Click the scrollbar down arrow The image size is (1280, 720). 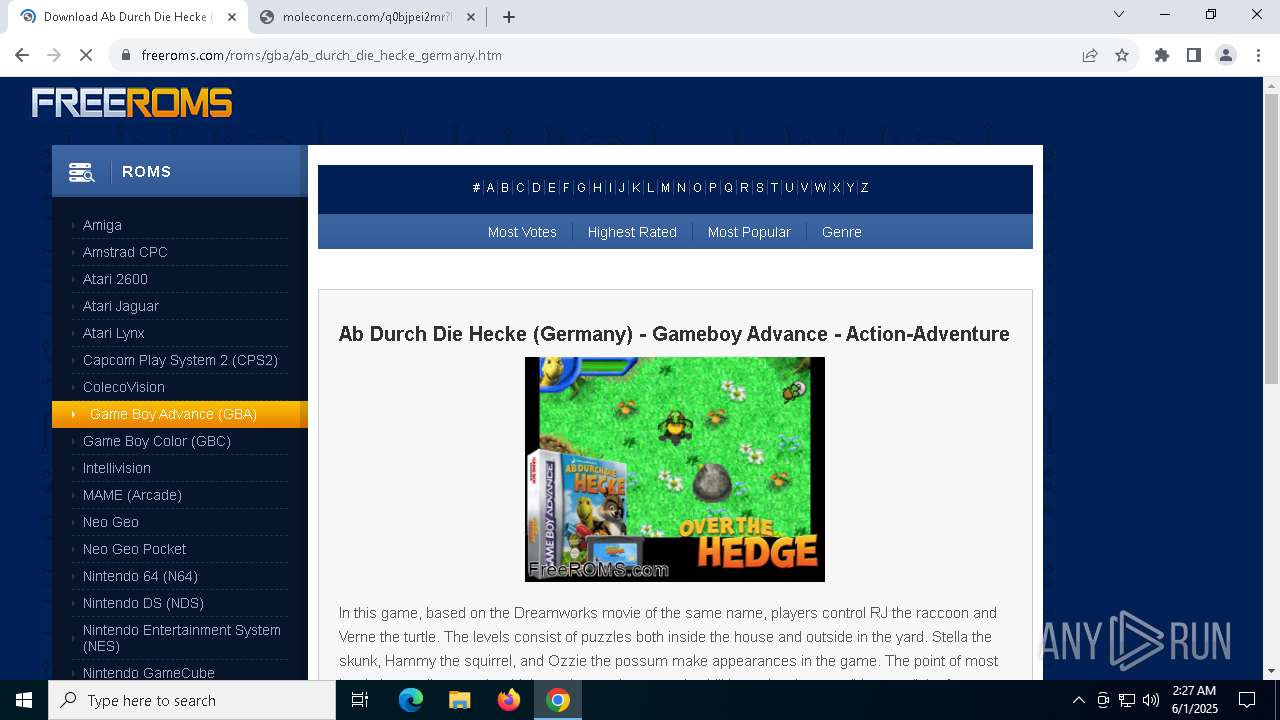[1271, 671]
